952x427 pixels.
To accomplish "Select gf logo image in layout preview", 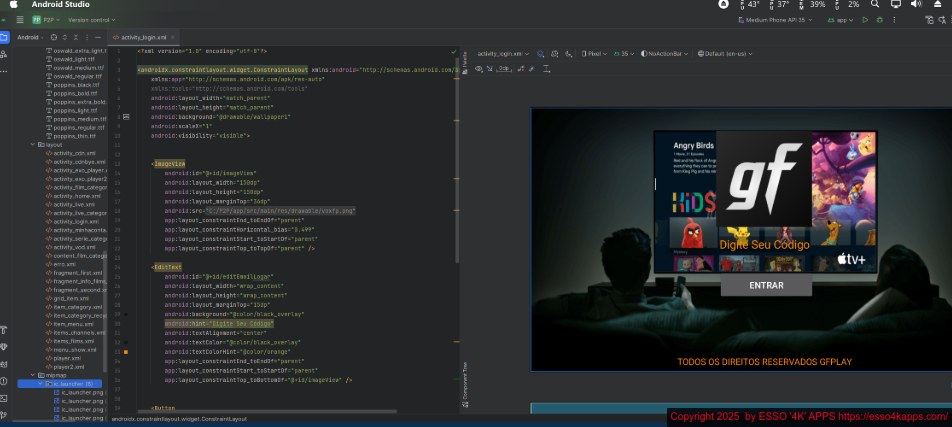I will (x=764, y=179).
